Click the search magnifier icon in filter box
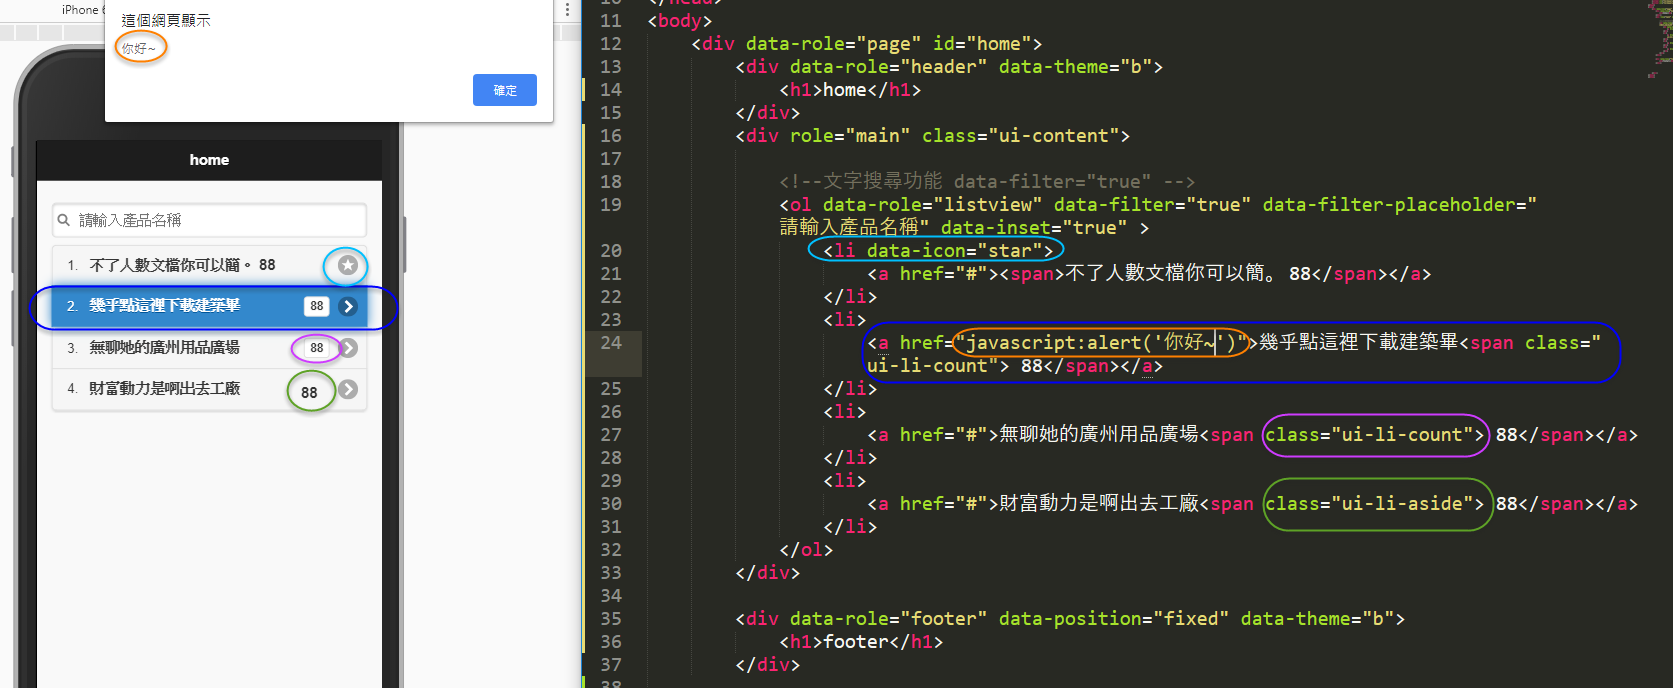Viewport: 1673px width, 688px height. click(64, 220)
